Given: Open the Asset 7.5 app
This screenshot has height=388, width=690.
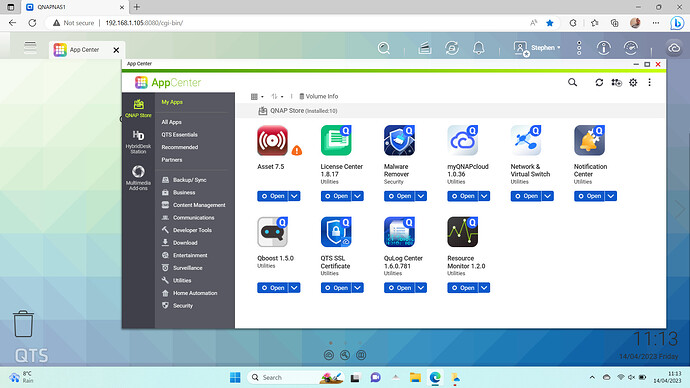Looking at the screenshot, I should (273, 196).
